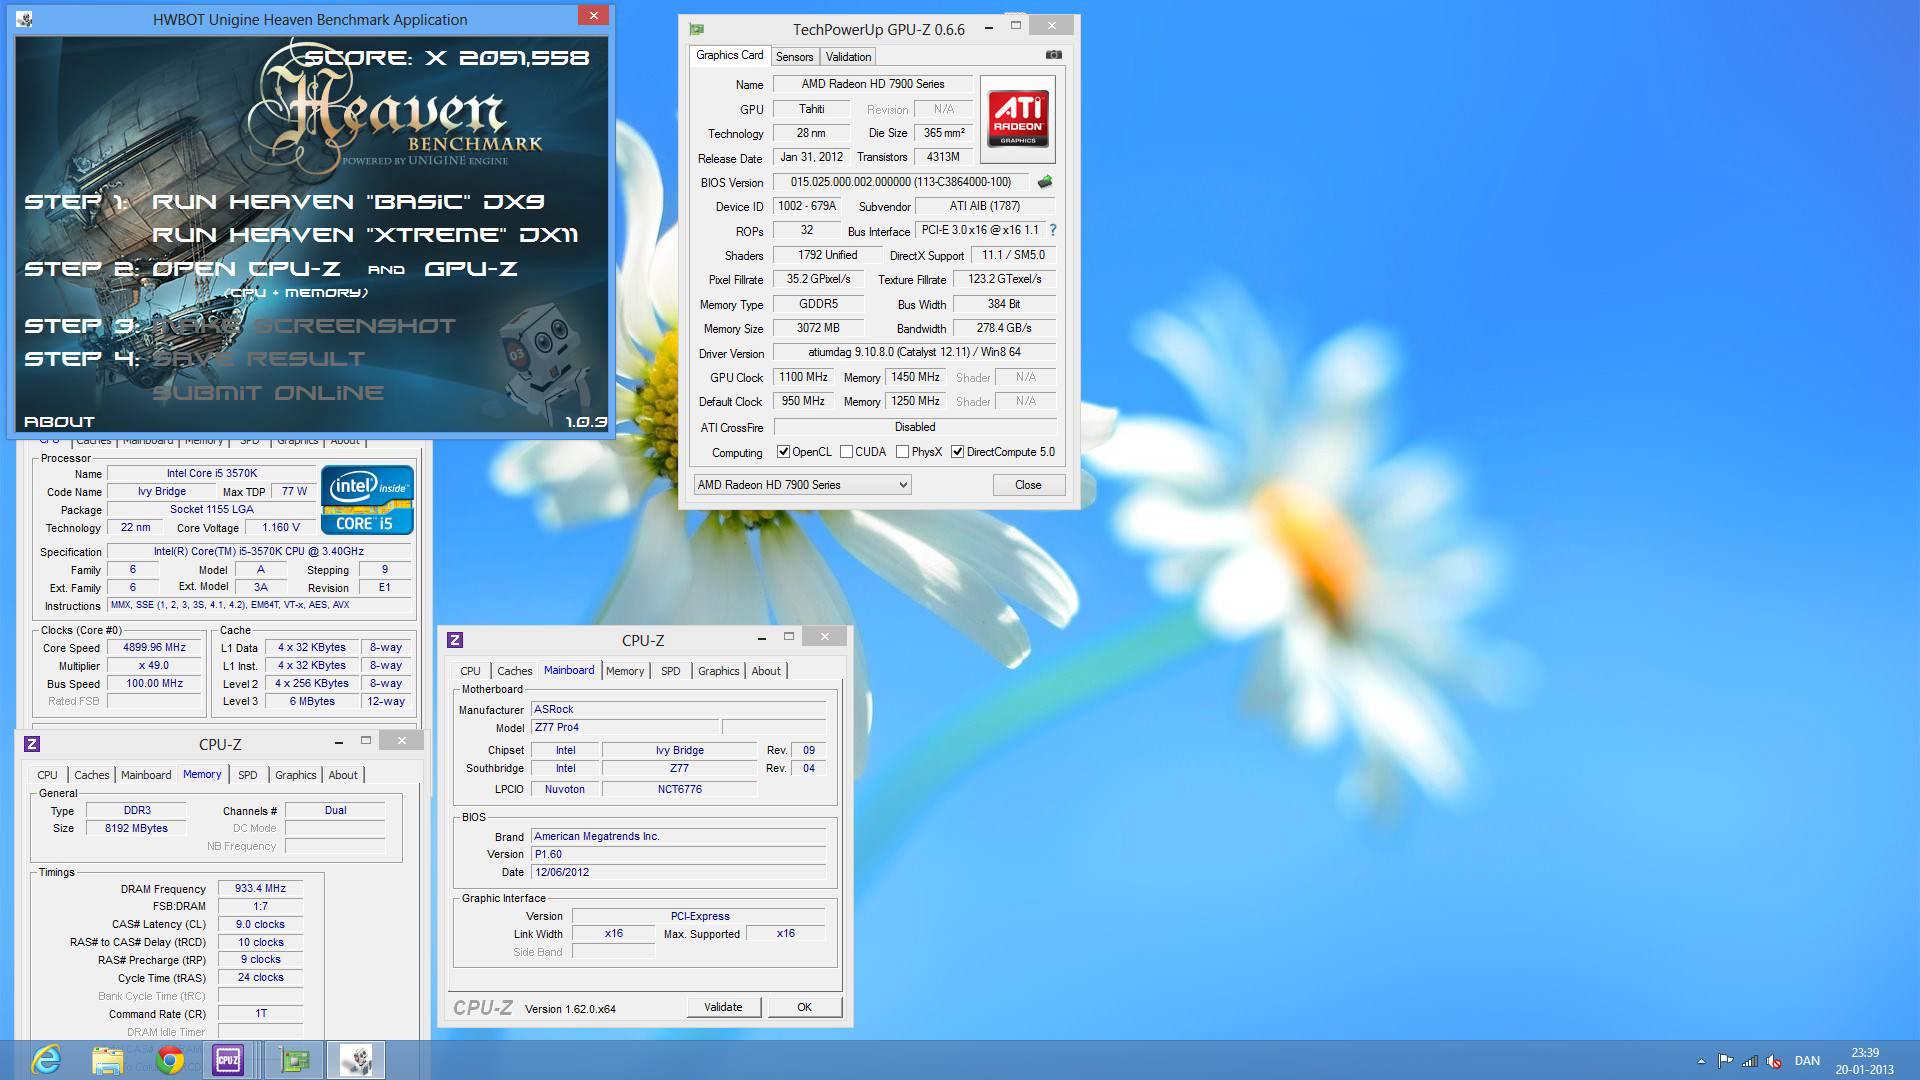Click the DRAM Frequency value 933.4 MHz
This screenshot has height=1080, width=1920.
point(260,888)
